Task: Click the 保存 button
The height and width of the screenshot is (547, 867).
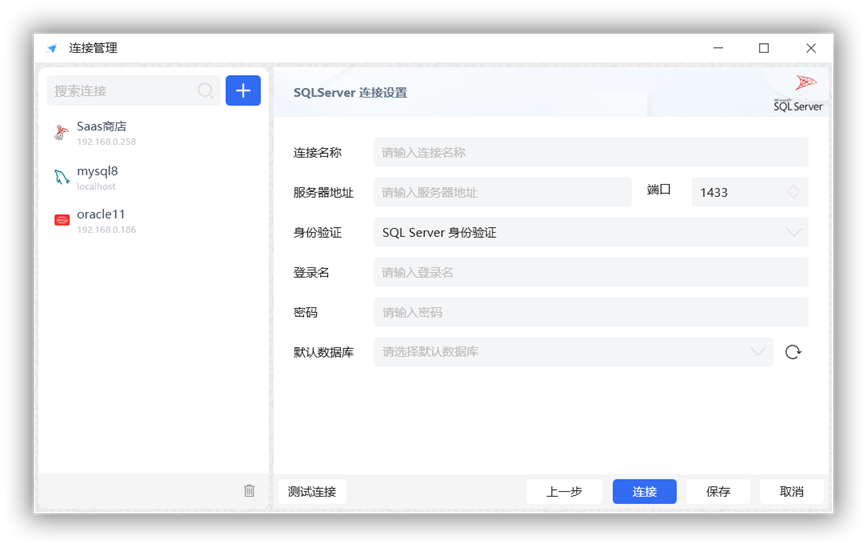Action: [718, 491]
